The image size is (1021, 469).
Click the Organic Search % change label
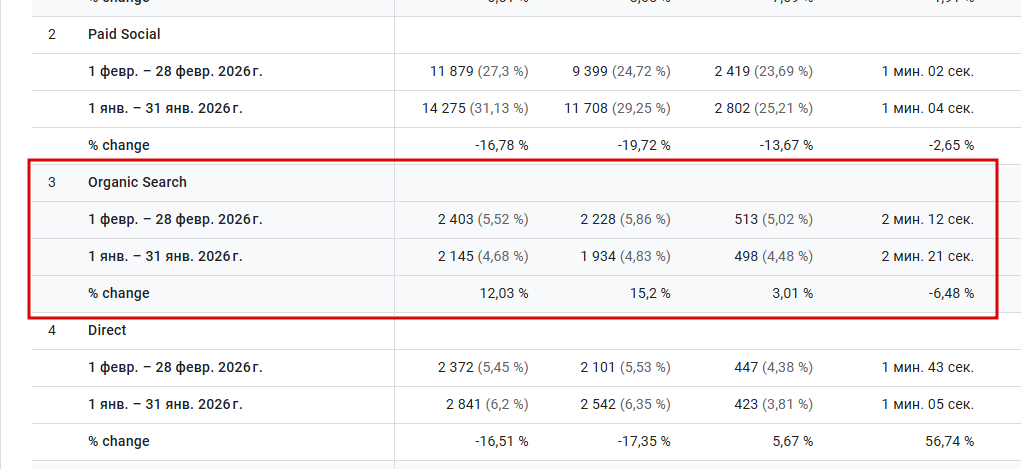(119, 293)
